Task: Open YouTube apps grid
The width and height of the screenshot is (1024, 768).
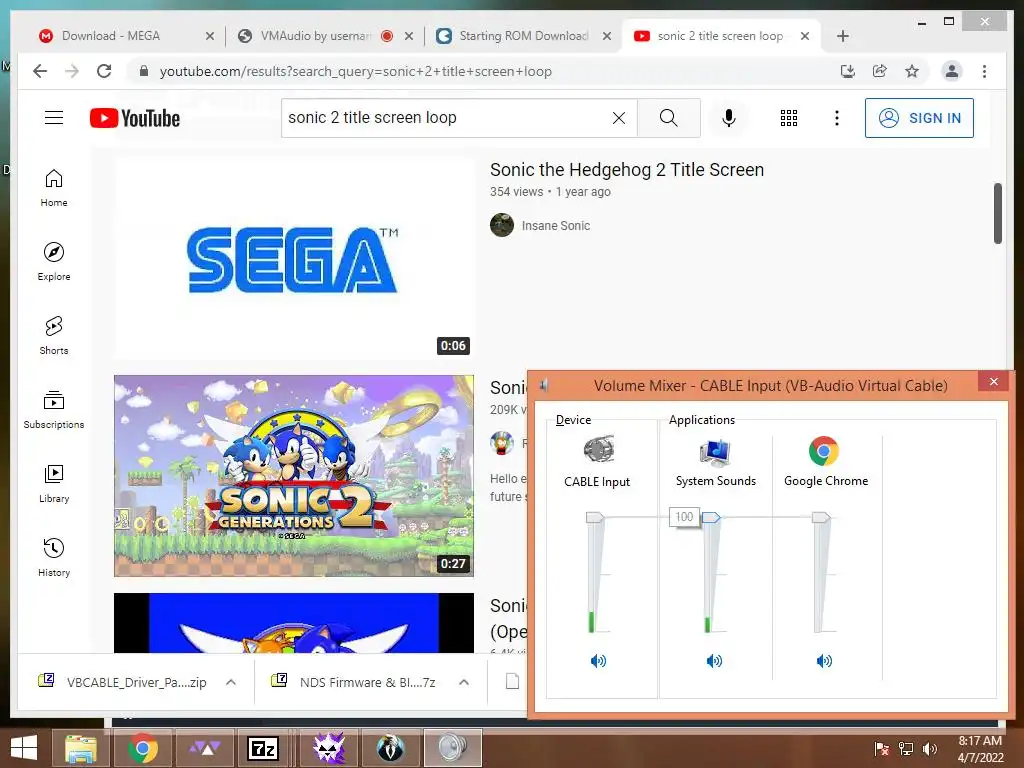Action: pyautogui.click(x=788, y=118)
